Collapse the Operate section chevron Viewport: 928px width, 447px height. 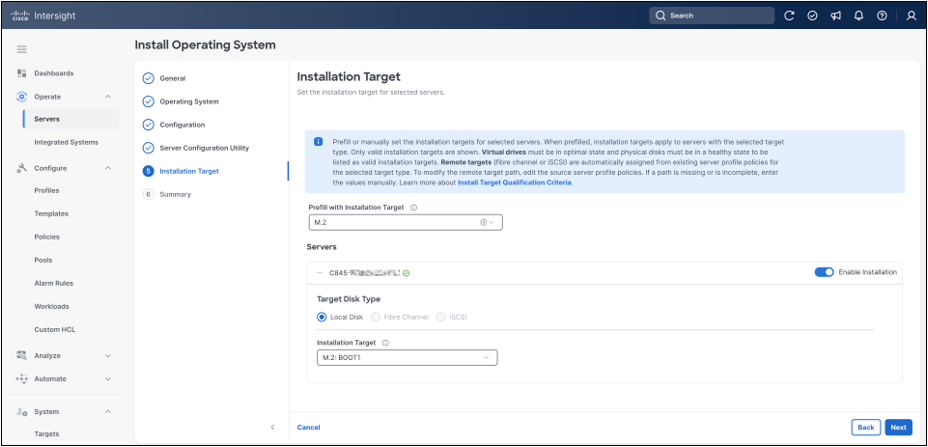click(108, 97)
